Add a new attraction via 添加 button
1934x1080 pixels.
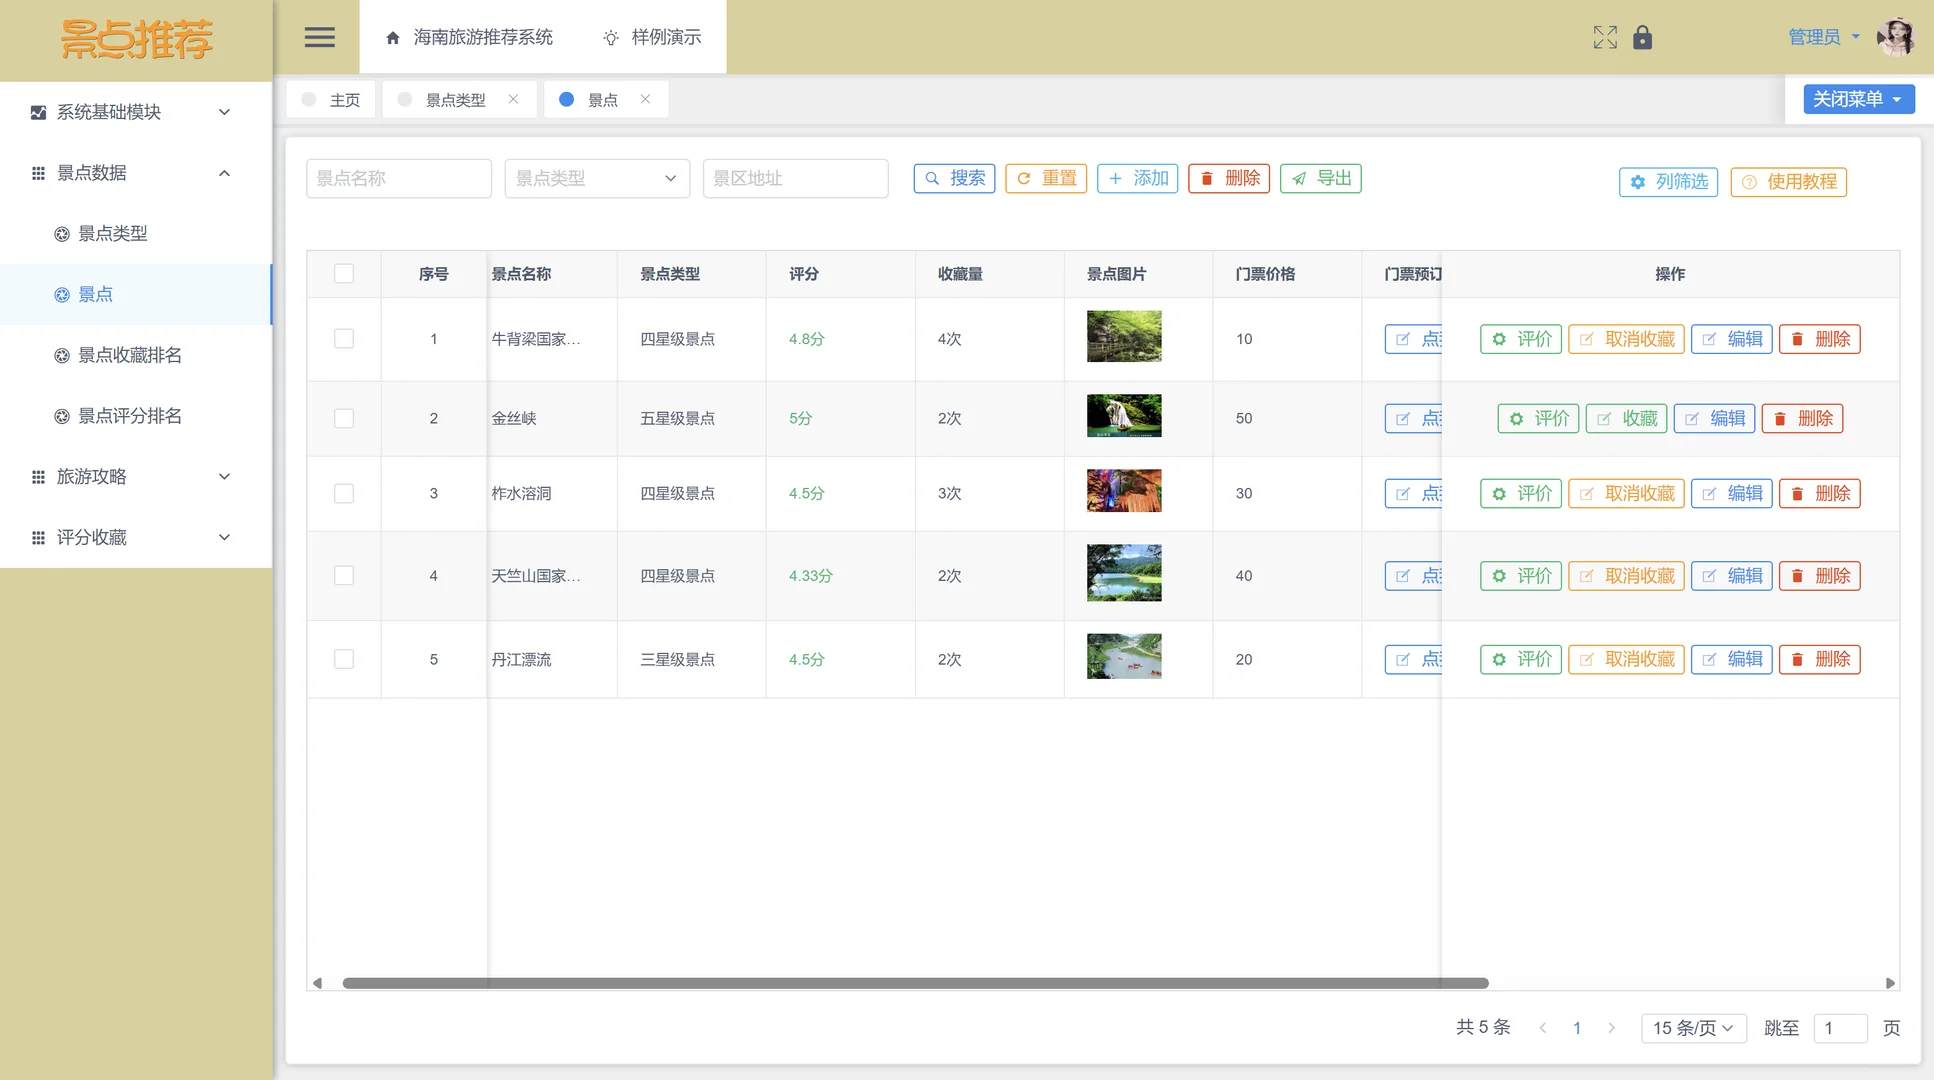pyautogui.click(x=1137, y=178)
